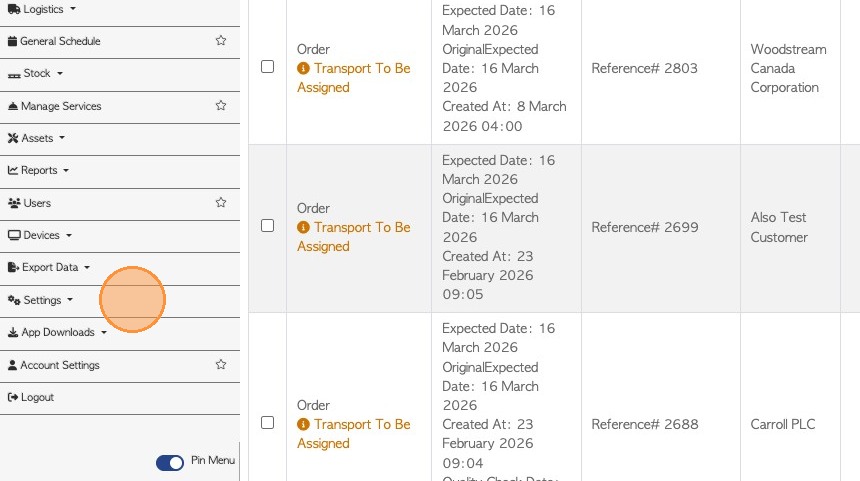Click the orange info icon for Reference# 2803
Image resolution: width=860 pixels, height=481 pixels.
[303, 69]
